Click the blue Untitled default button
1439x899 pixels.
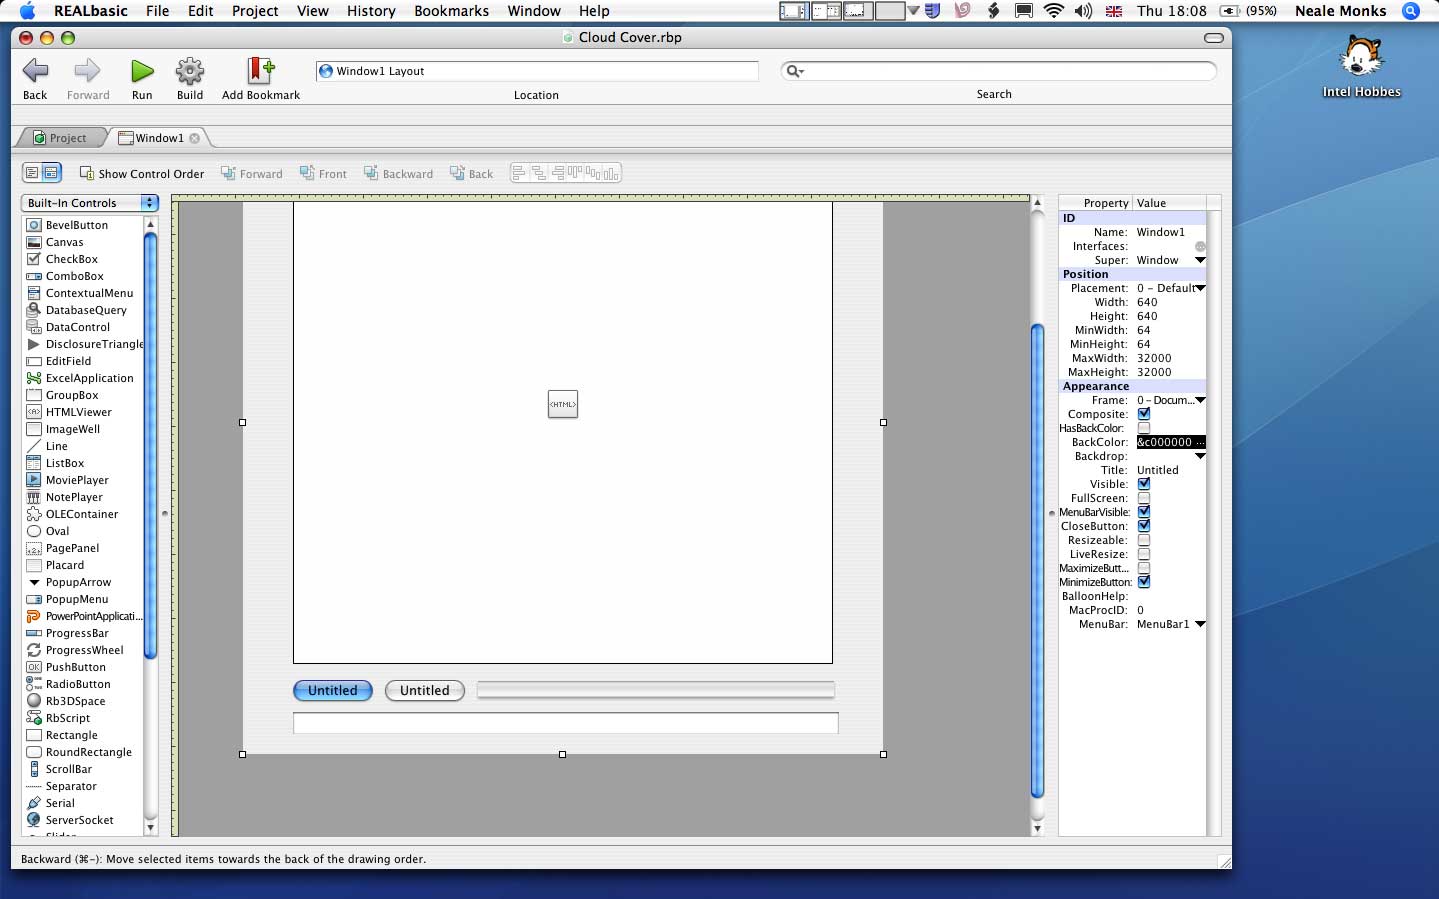(333, 691)
